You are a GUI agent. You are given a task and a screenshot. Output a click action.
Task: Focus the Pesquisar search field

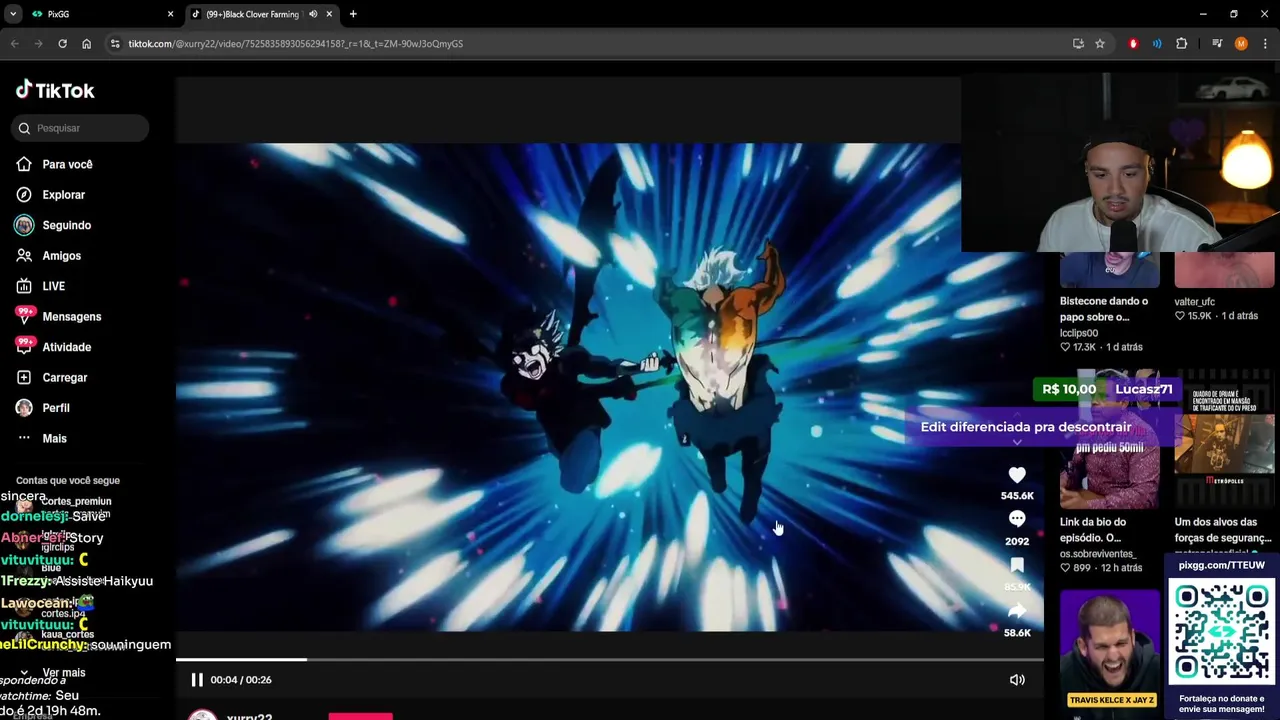(82, 128)
